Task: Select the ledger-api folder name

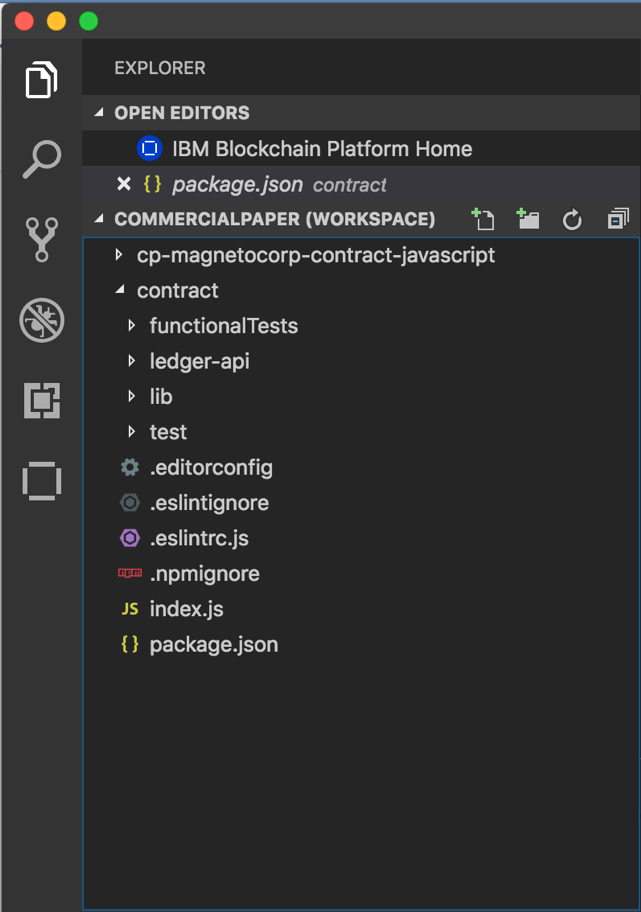Action: 200,361
